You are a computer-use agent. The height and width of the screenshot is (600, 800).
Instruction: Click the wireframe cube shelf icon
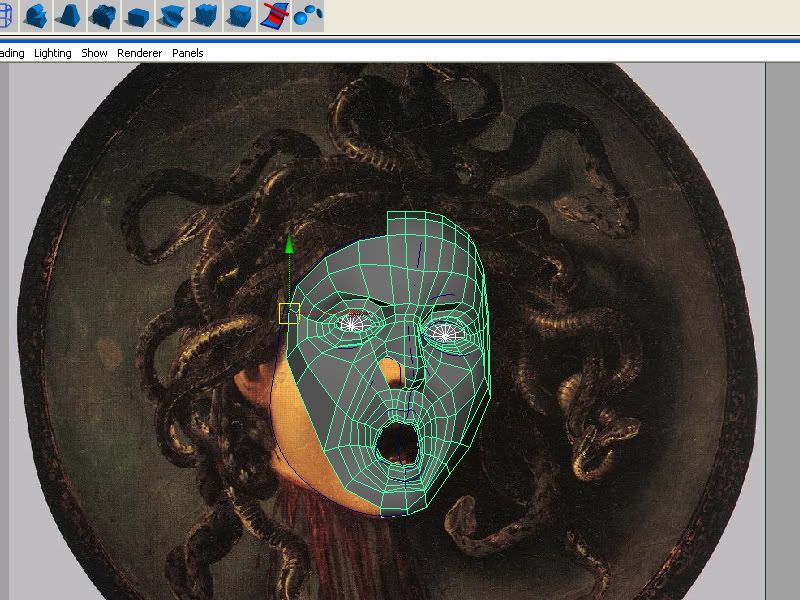(4, 15)
